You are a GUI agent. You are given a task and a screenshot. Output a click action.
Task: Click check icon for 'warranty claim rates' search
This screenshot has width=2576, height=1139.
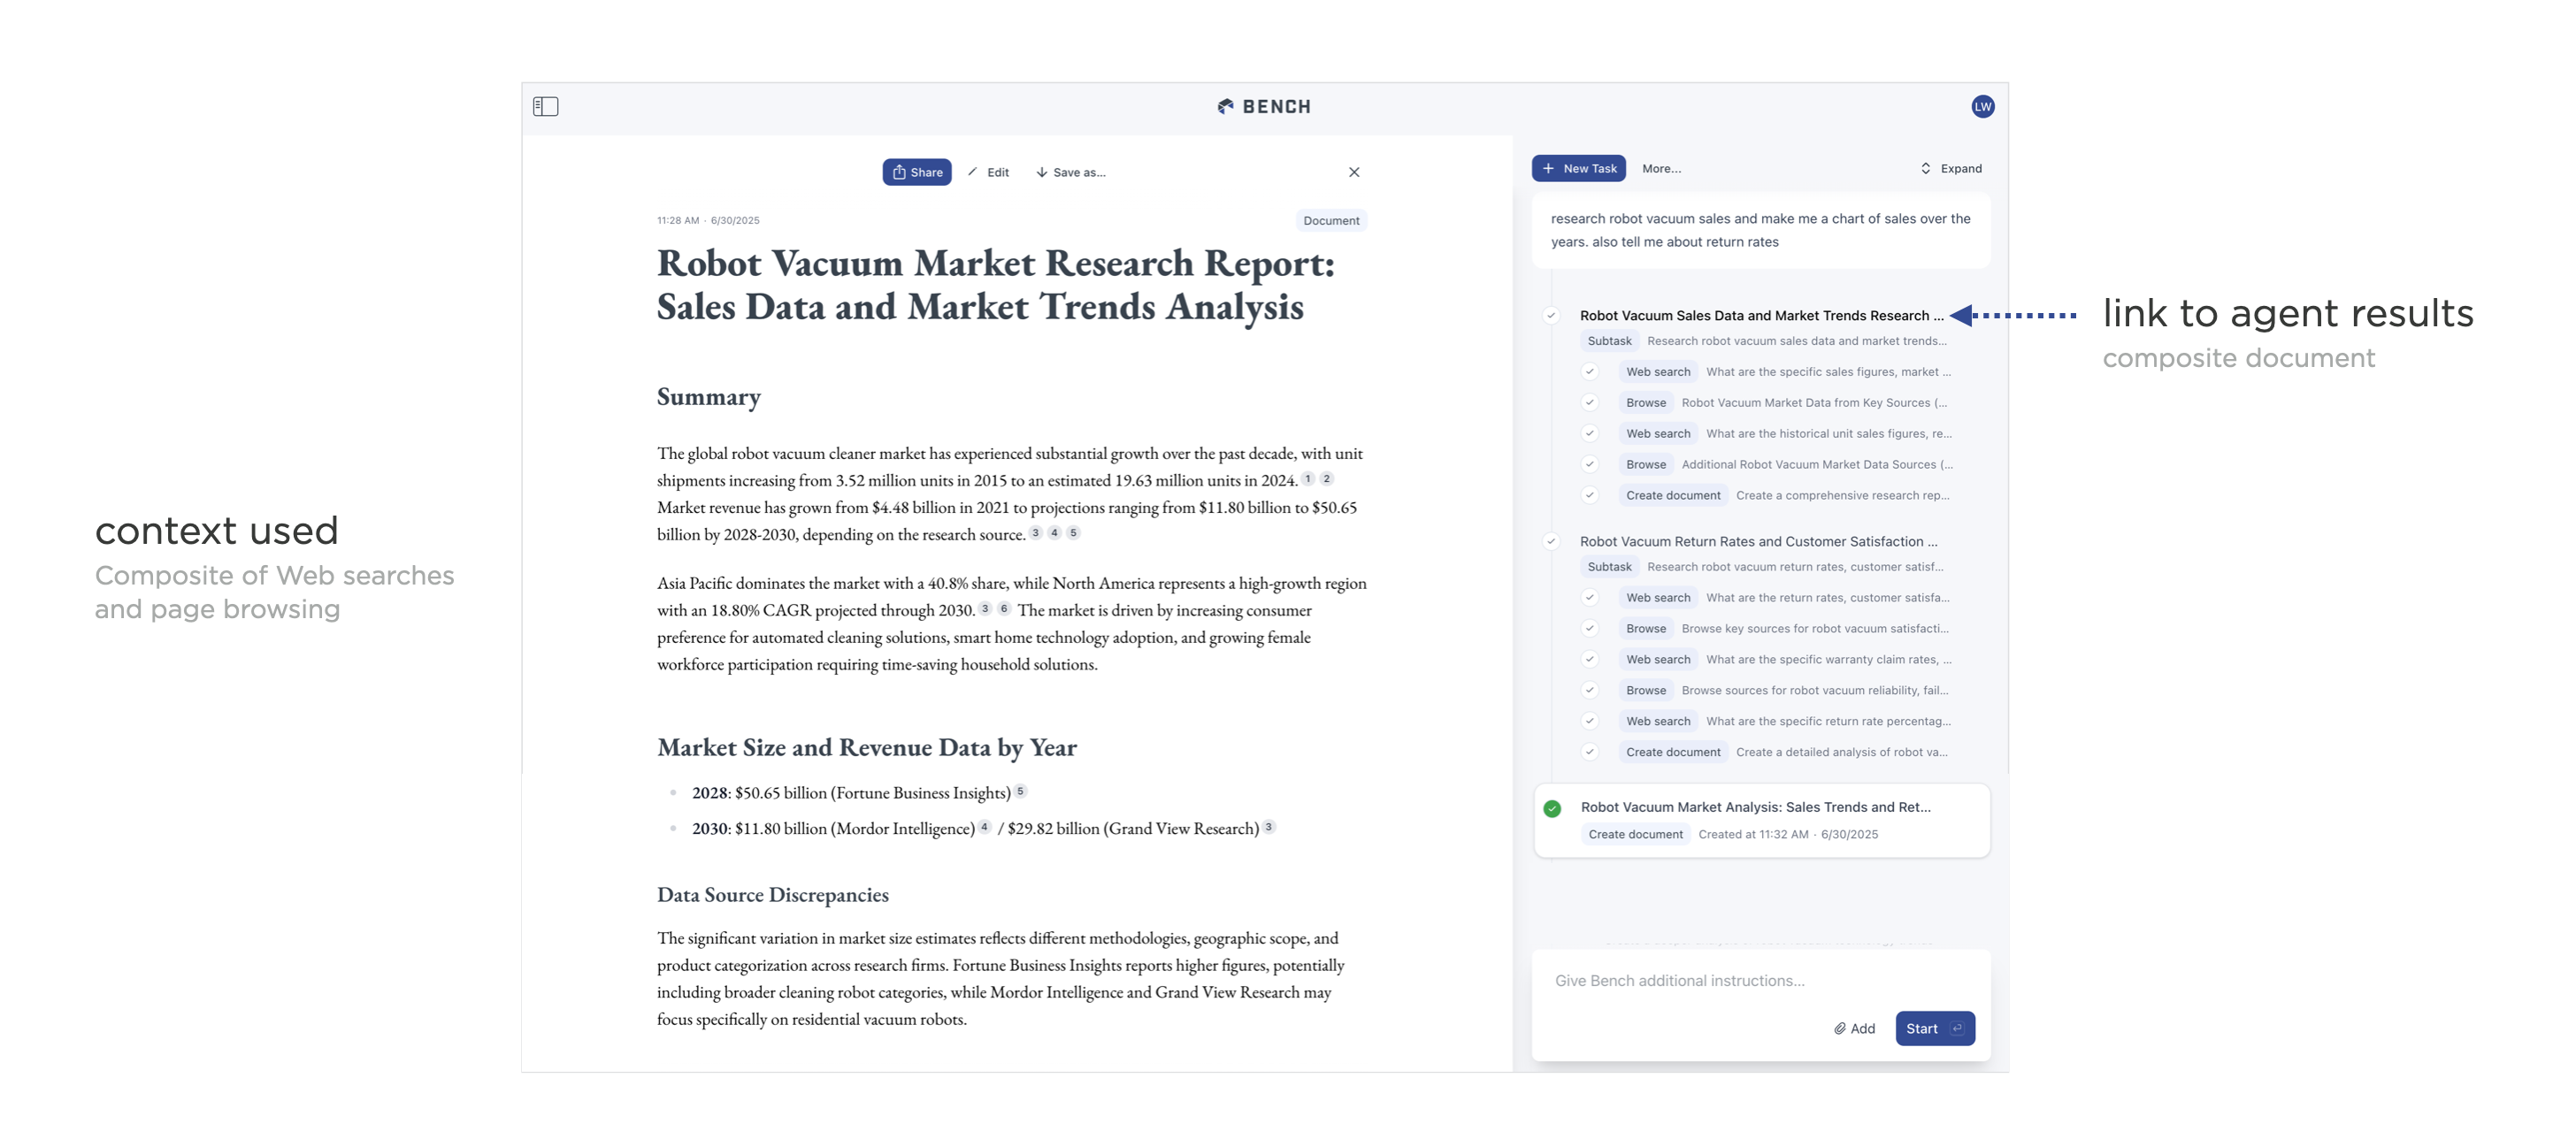click(1590, 660)
